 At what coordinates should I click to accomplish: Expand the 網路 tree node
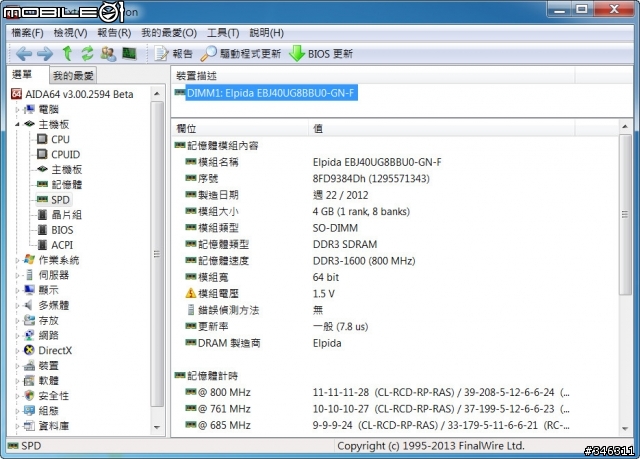(17, 336)
